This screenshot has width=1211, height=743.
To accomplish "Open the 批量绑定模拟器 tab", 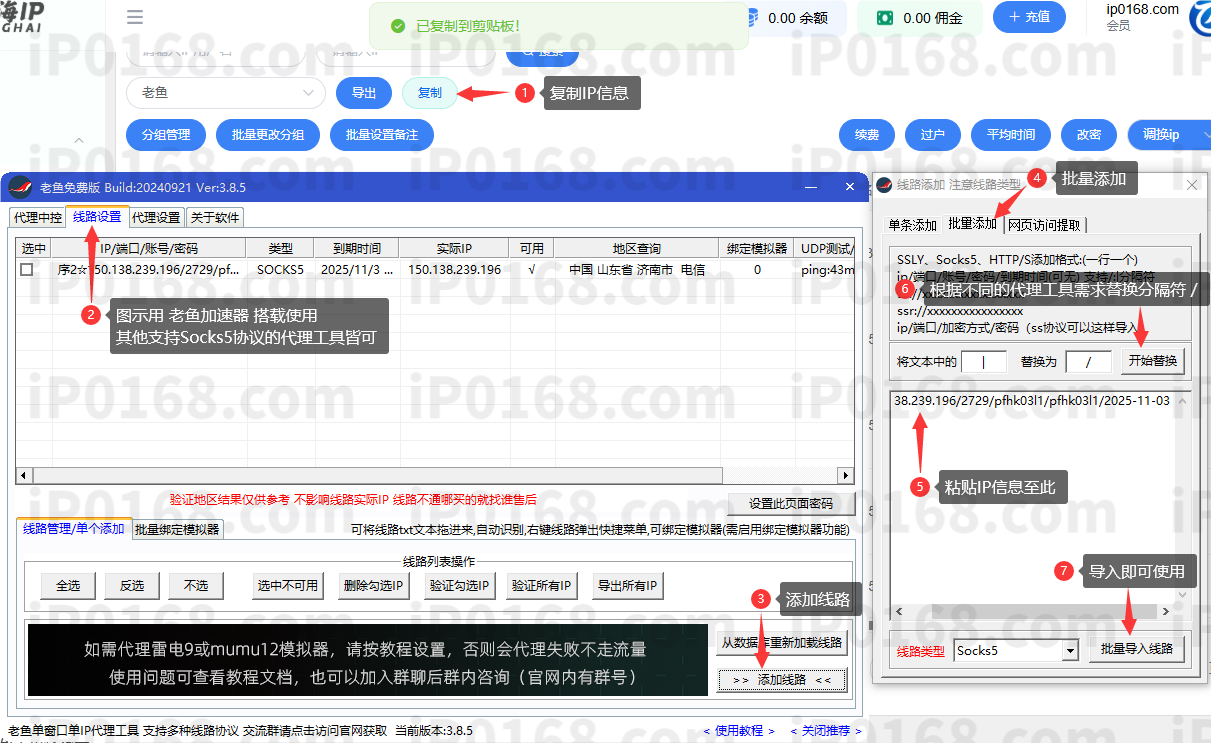I will [176, 530].
